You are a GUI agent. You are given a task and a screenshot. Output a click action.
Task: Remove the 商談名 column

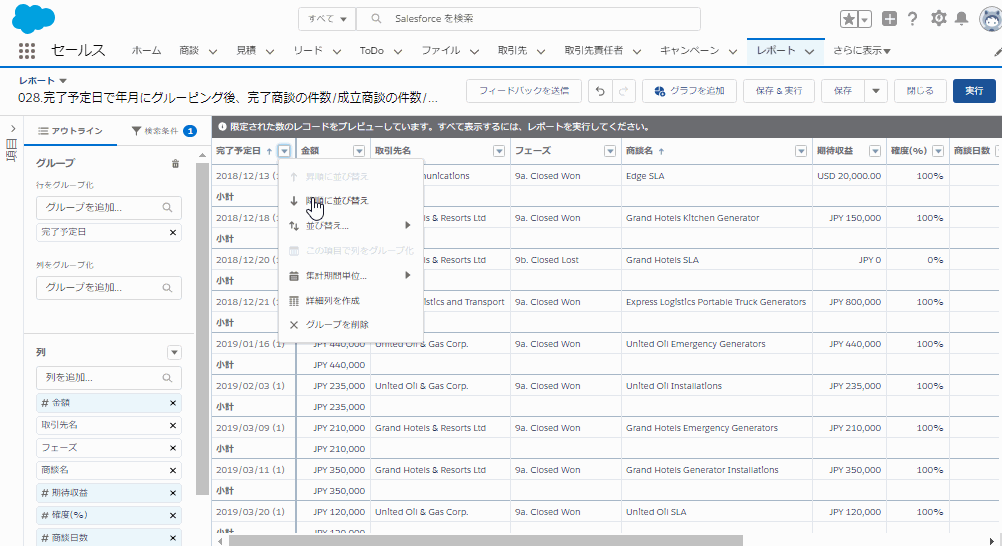tap(173, 471)
